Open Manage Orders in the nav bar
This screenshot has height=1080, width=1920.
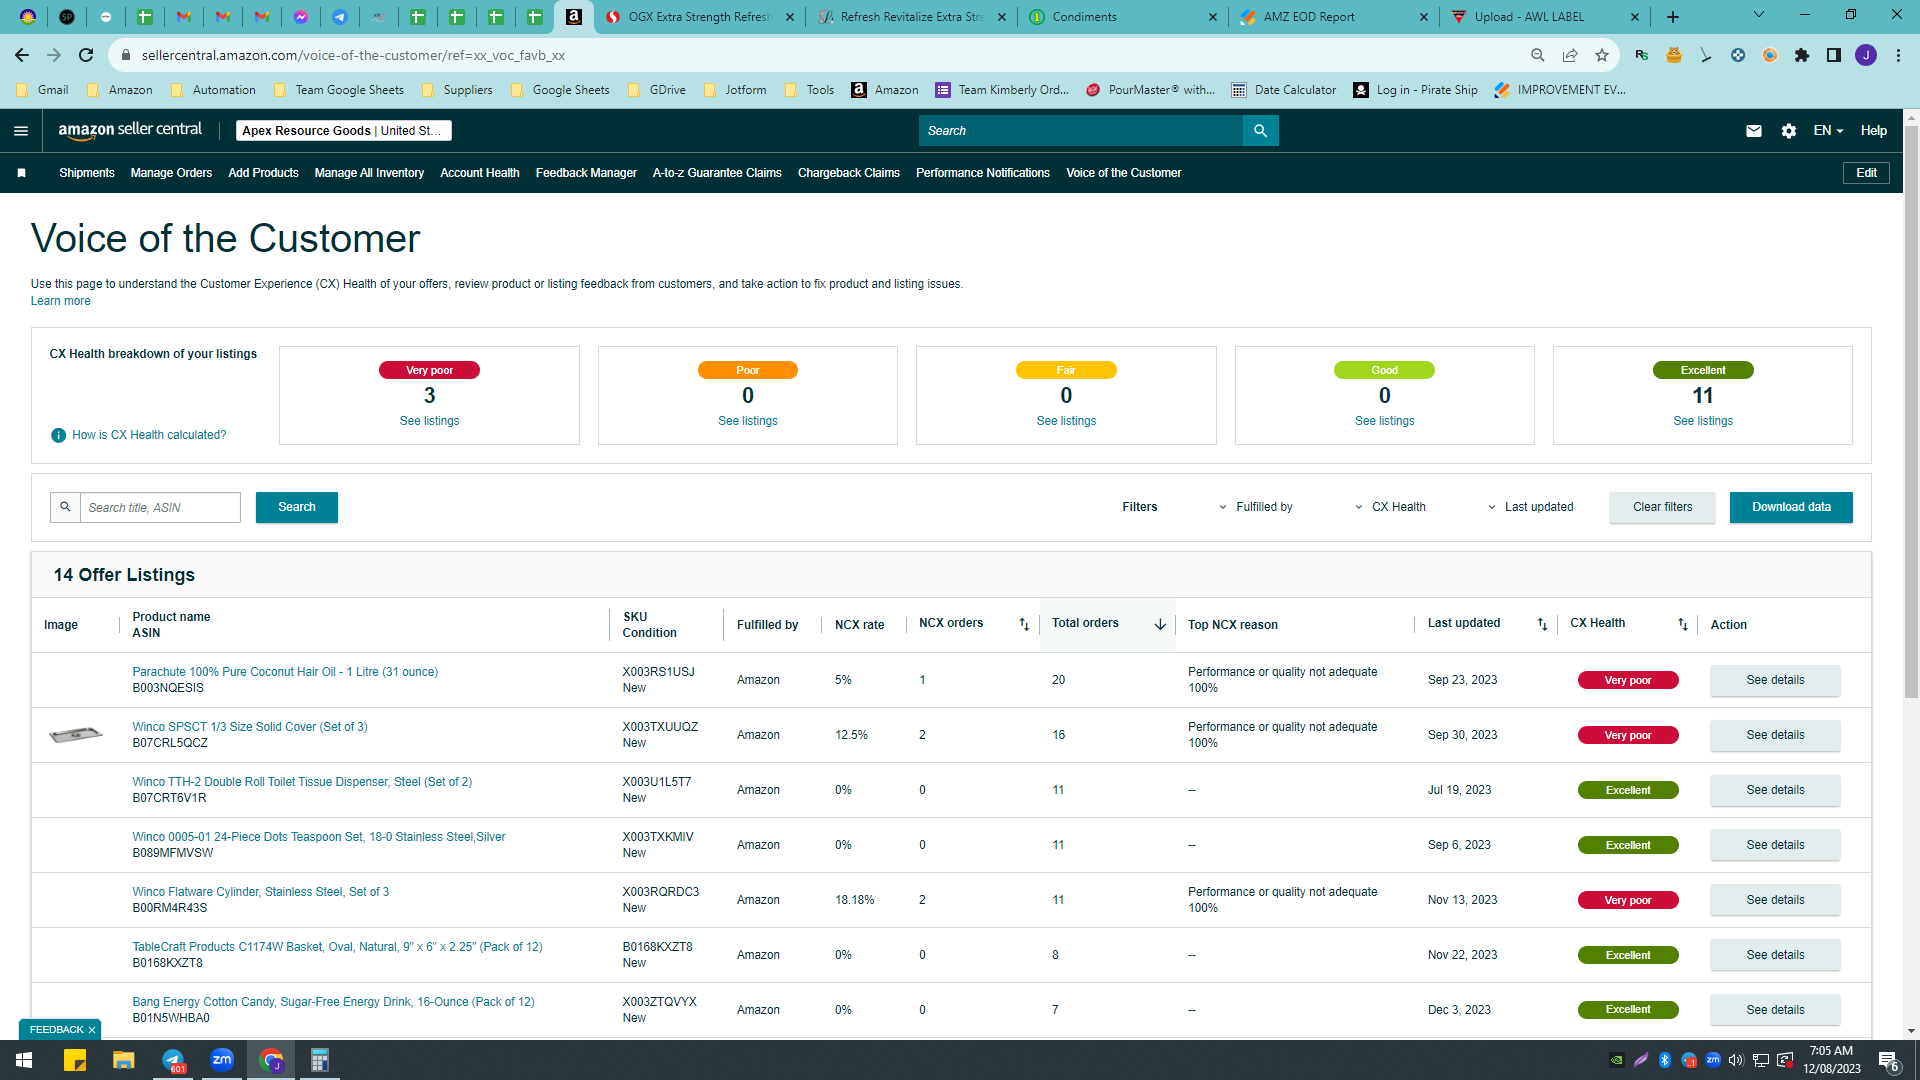click(x=171, y=173)
